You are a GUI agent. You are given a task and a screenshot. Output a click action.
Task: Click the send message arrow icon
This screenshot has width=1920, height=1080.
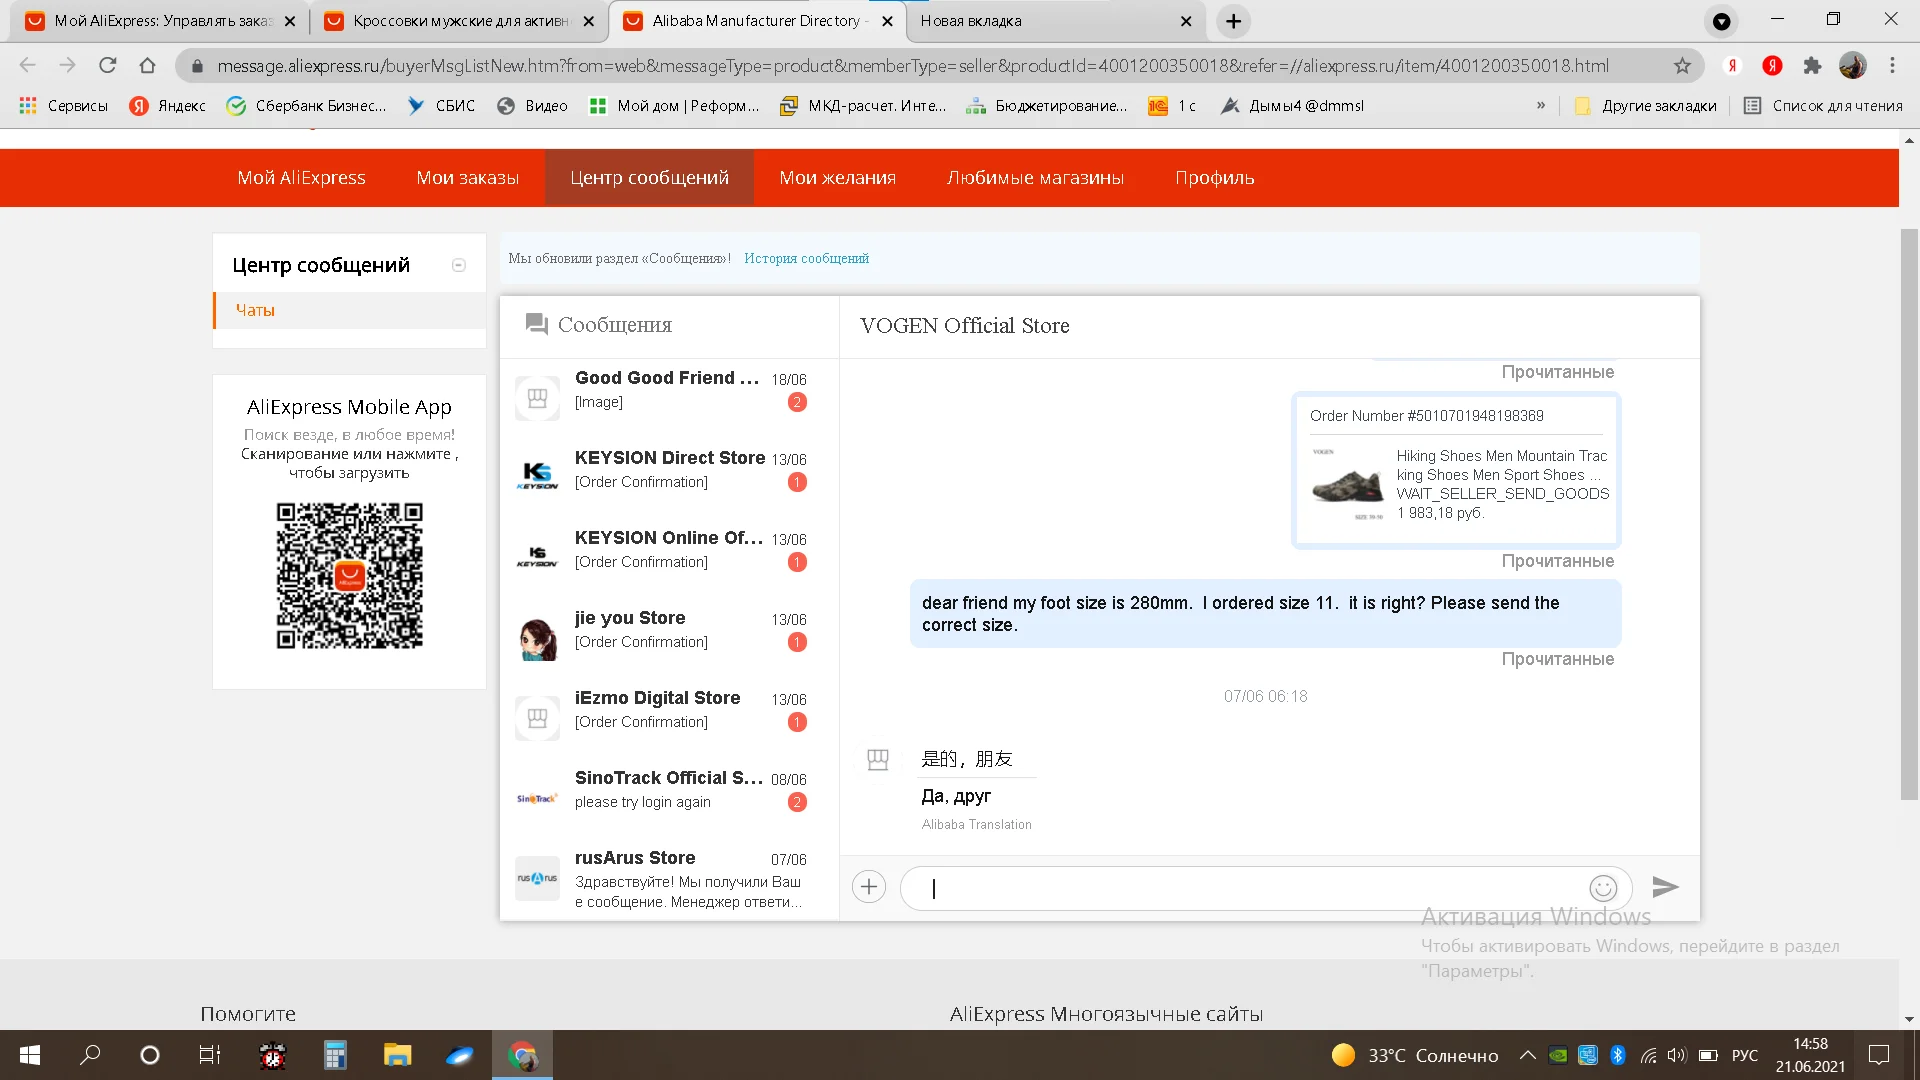coord(1665,887)
